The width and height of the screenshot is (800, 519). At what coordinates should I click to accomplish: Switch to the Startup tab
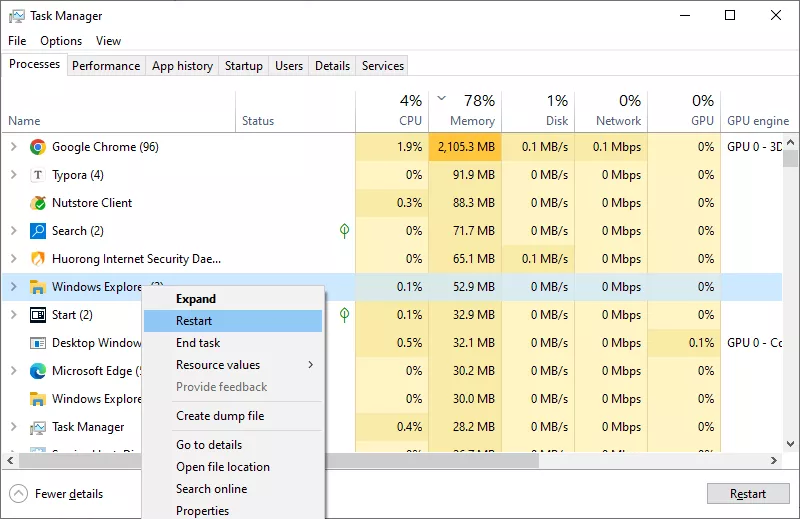244,66
